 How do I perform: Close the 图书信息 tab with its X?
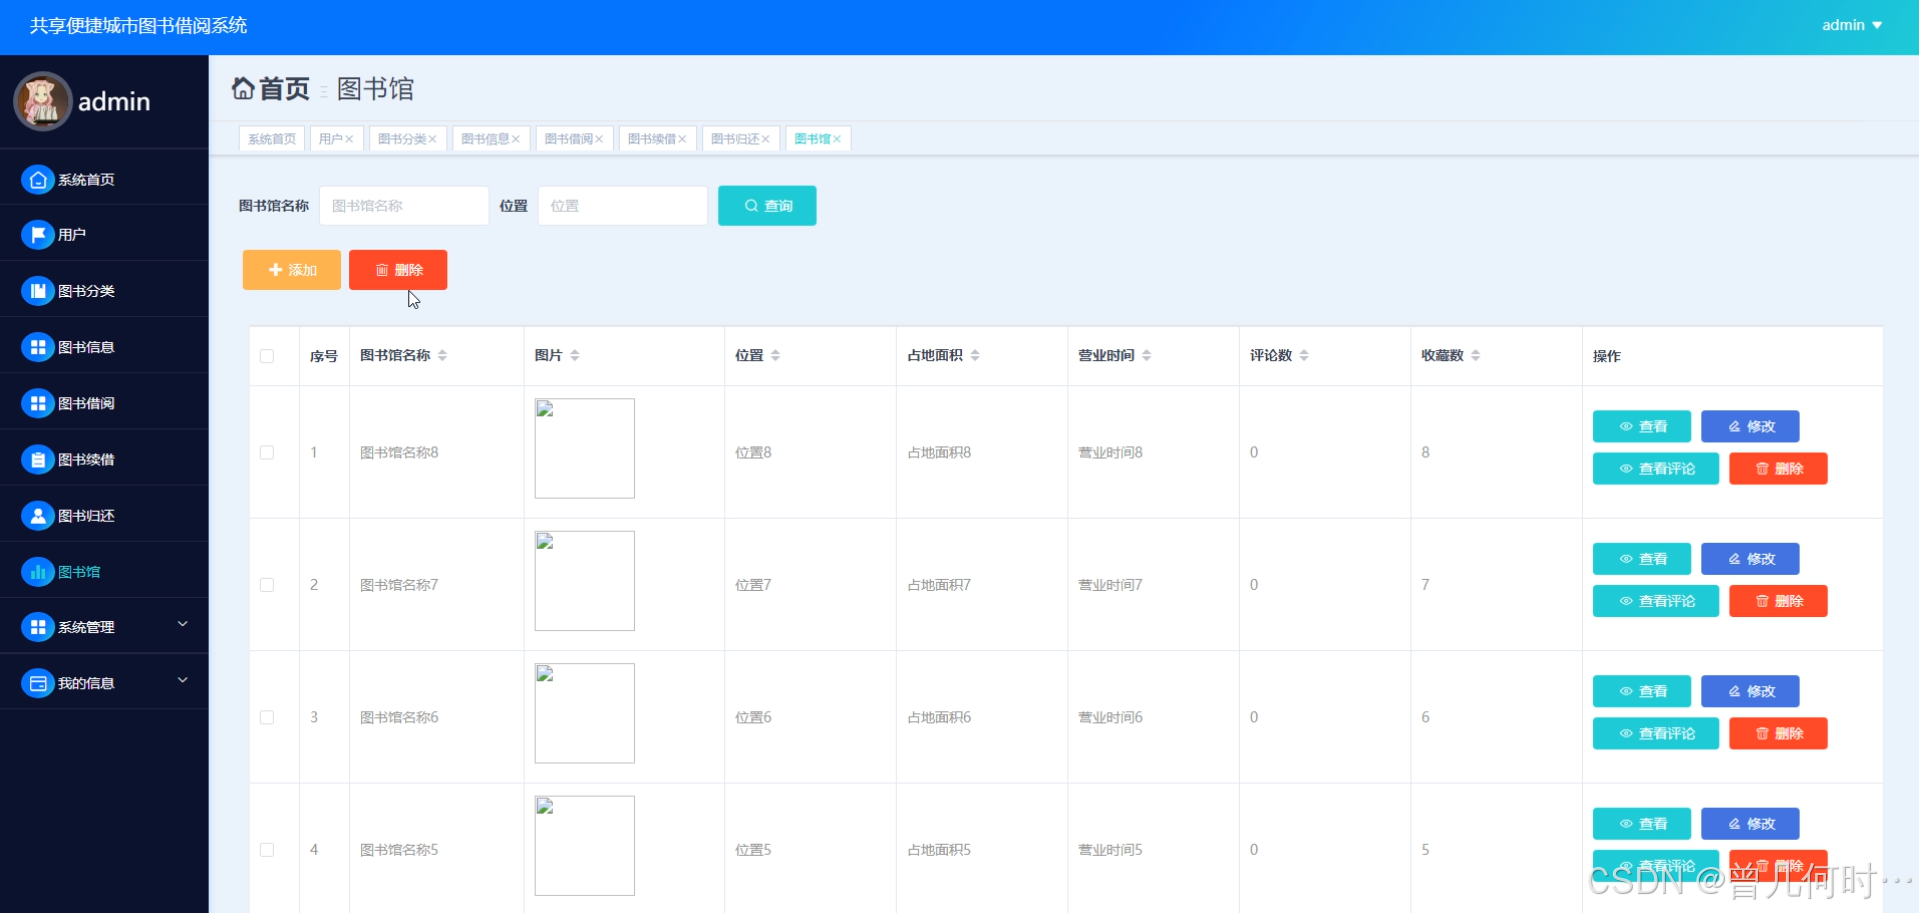[515, 139]
